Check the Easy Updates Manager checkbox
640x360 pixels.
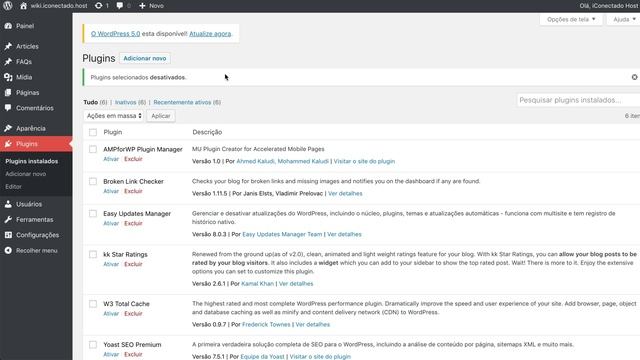pos(93,214)
